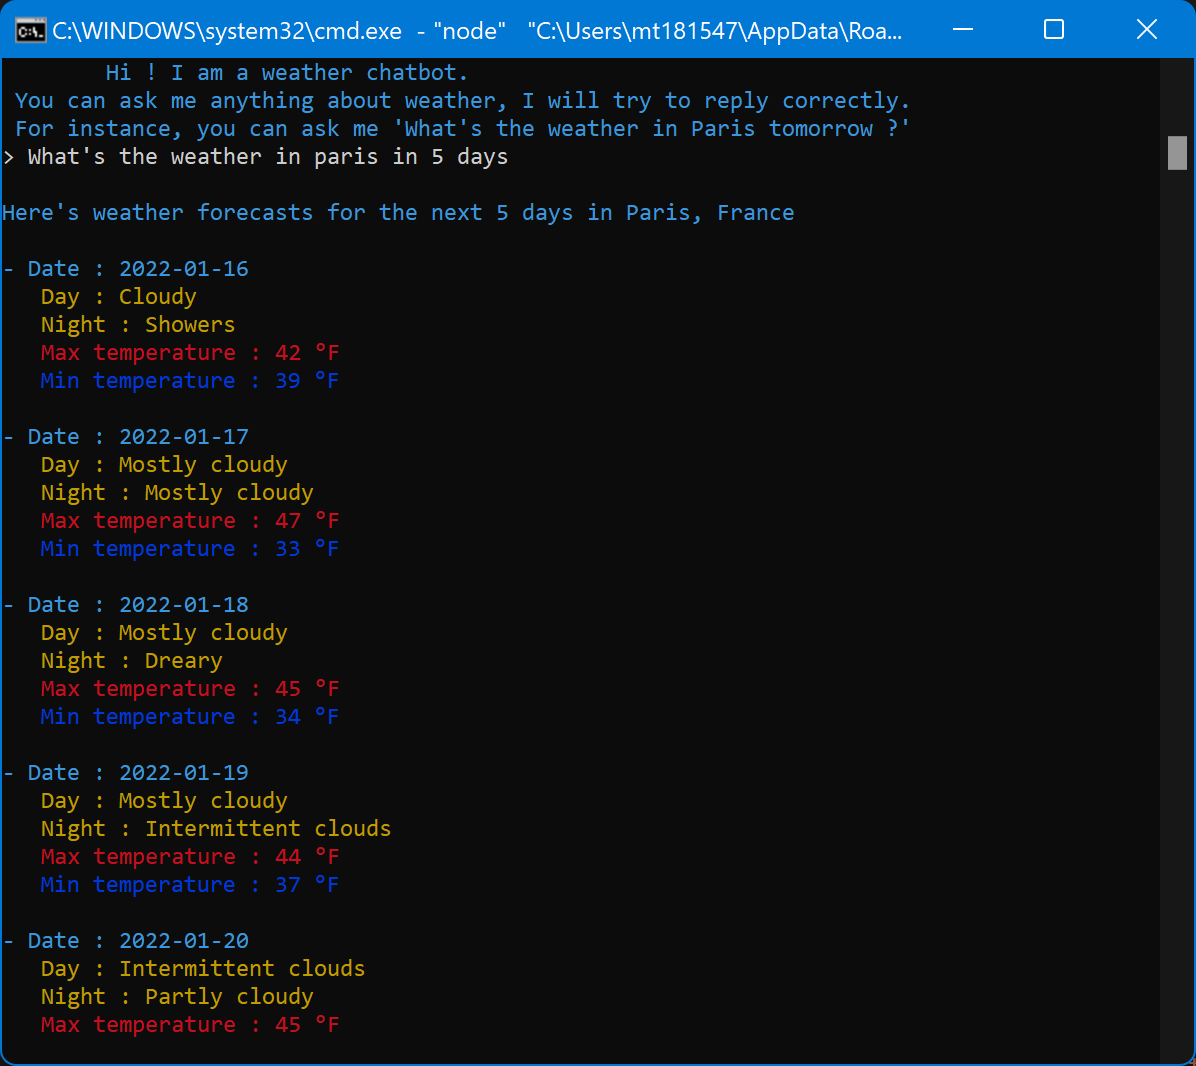Minimize the cmd.exe window

coord(963,30)
